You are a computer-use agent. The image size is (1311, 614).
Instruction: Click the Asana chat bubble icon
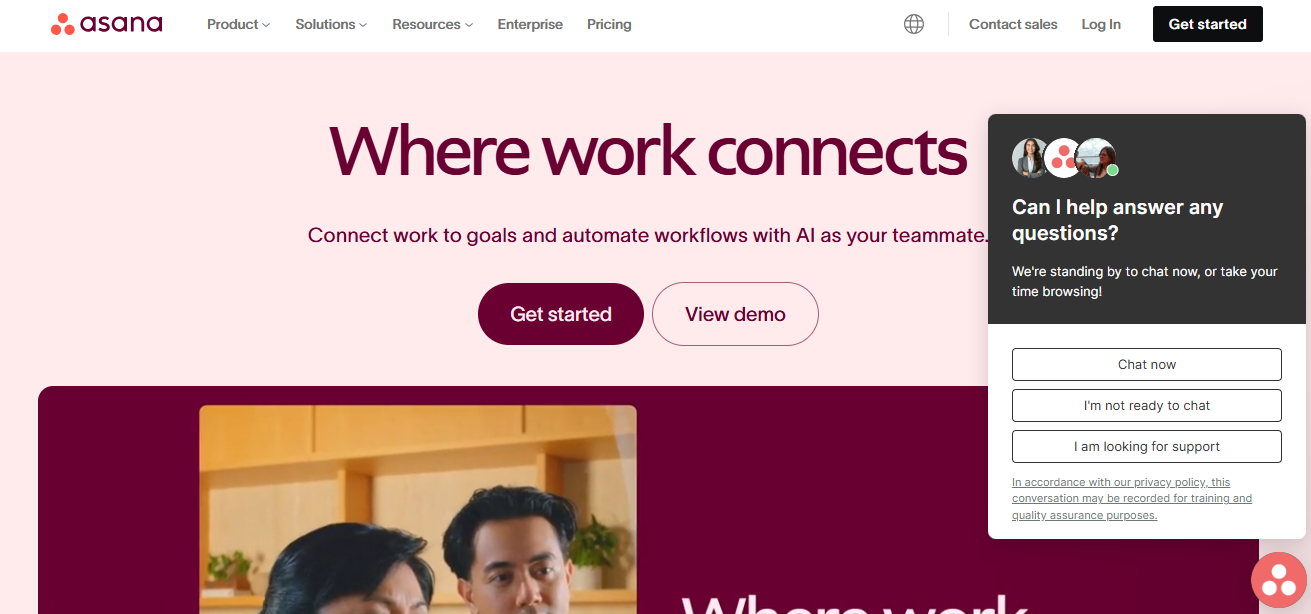[x=1278, y=580]
